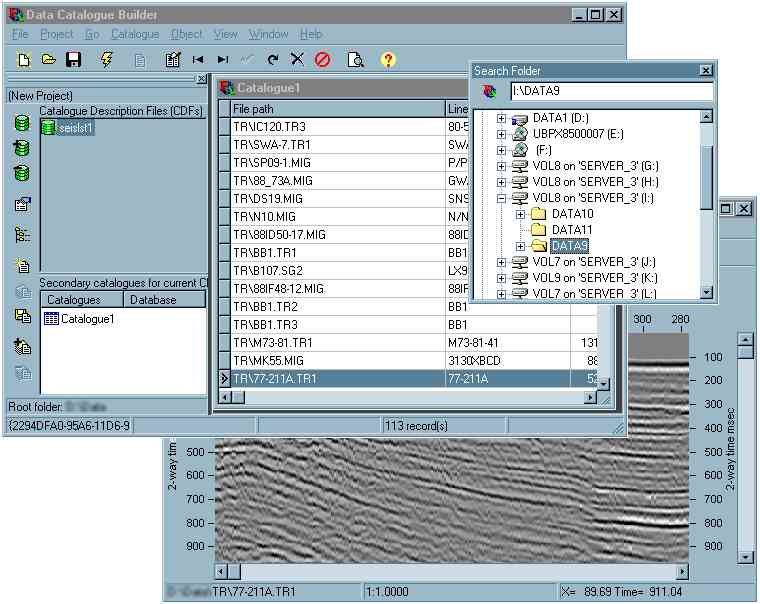Click the document with magnifier preview icon

click(x=355, y=60)
